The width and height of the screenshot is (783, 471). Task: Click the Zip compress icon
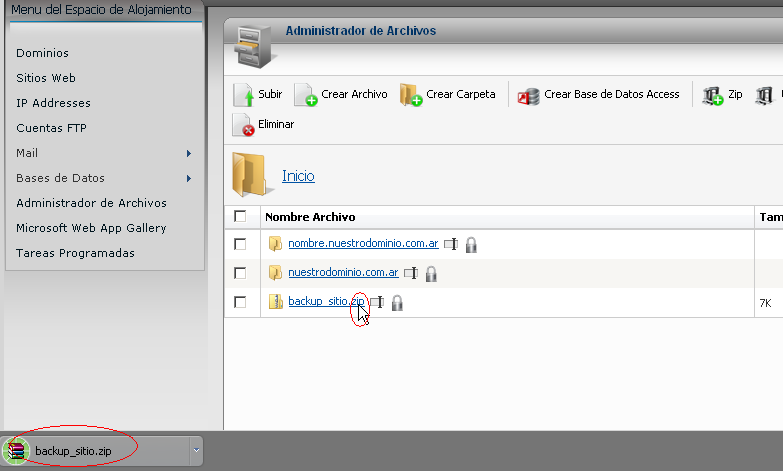713,95
